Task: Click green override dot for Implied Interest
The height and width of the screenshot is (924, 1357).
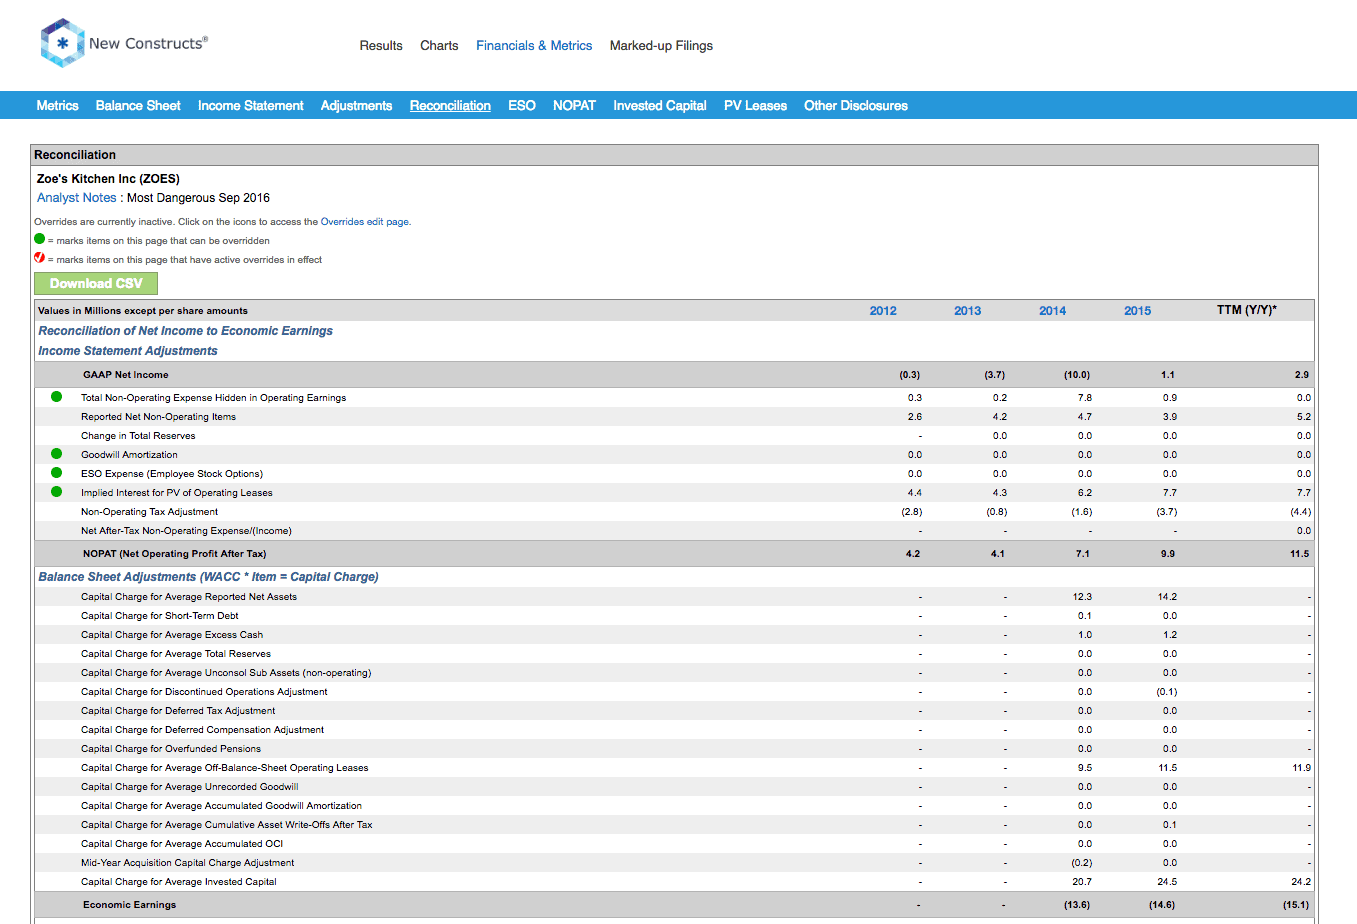Action: pyautogui.click(x=56, y=492)
